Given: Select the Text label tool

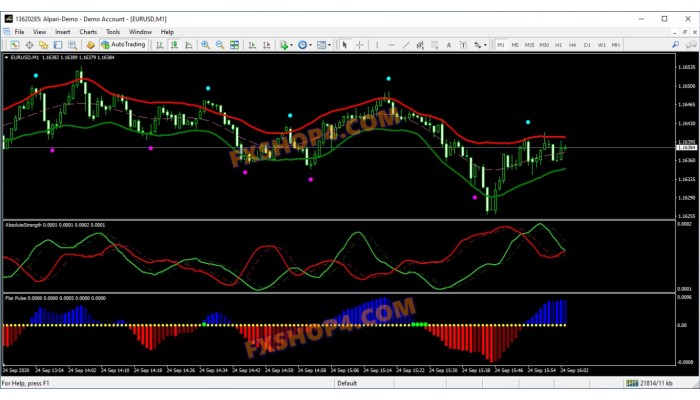Looking at the screenshot, I should pyautogui.click(x=448, y=44).
